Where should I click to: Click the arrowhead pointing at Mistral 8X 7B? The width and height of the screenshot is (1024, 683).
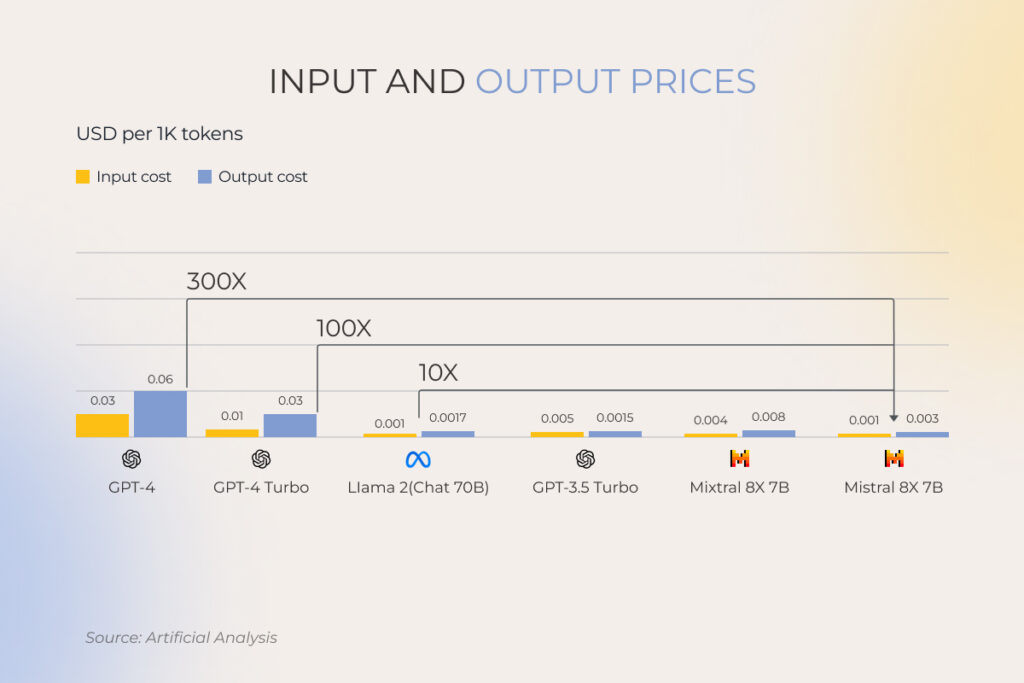(893, 418)
